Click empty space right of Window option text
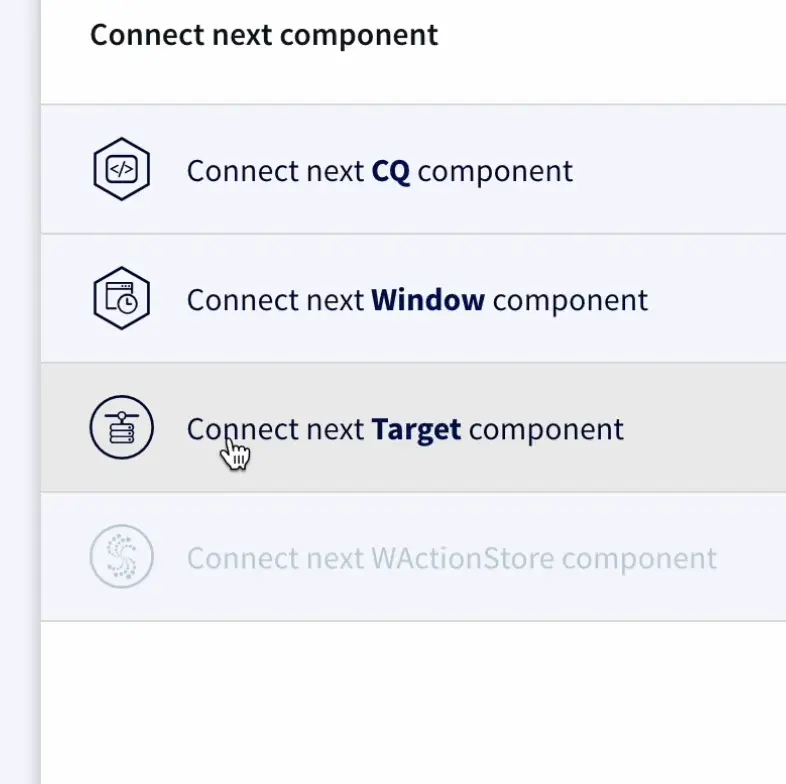Image resolution: width=786 pixels, height=784 pixels. tap(720, 300)
